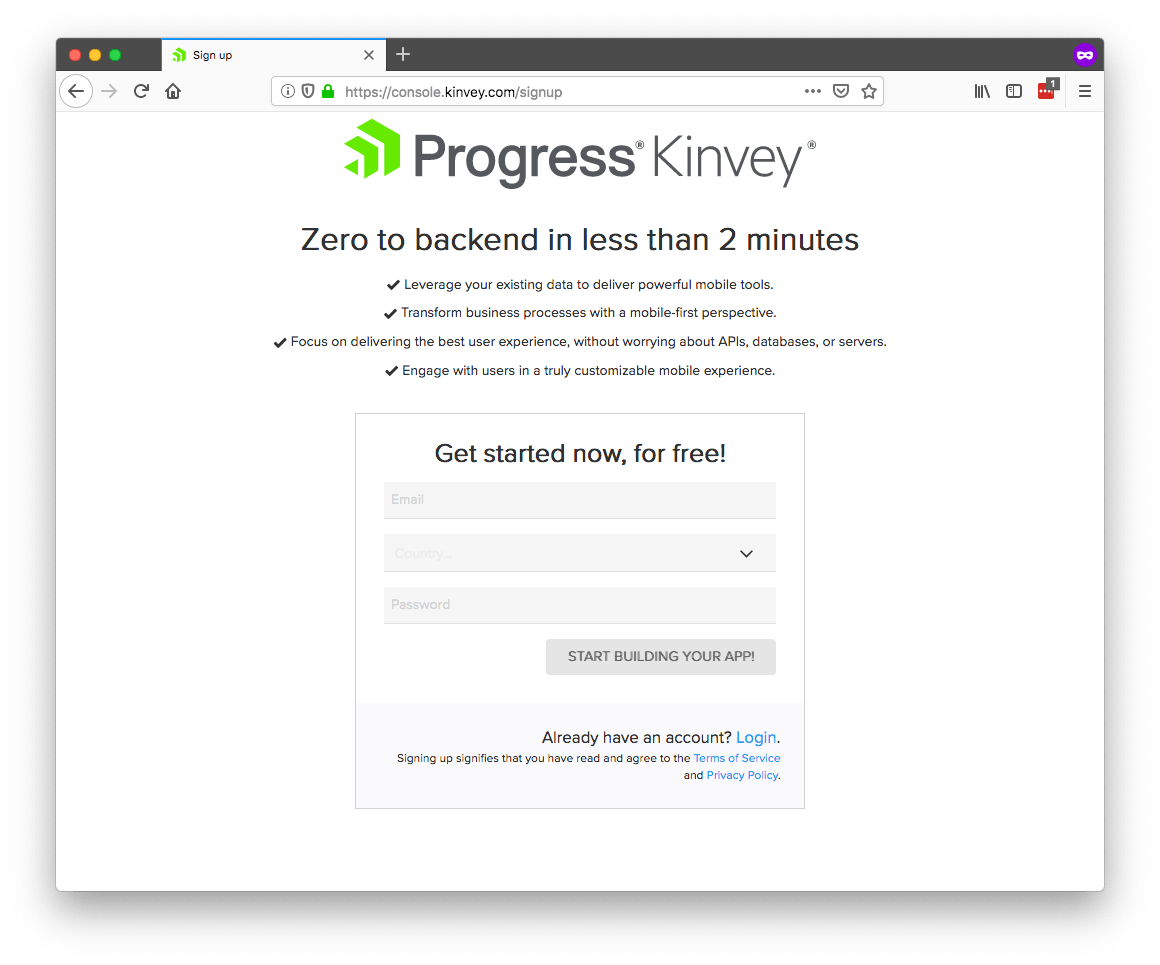The height and width of the screenshot is (965, 1160).
Task: Open the Firefox hamburger menu
Action: point(1085,91)
